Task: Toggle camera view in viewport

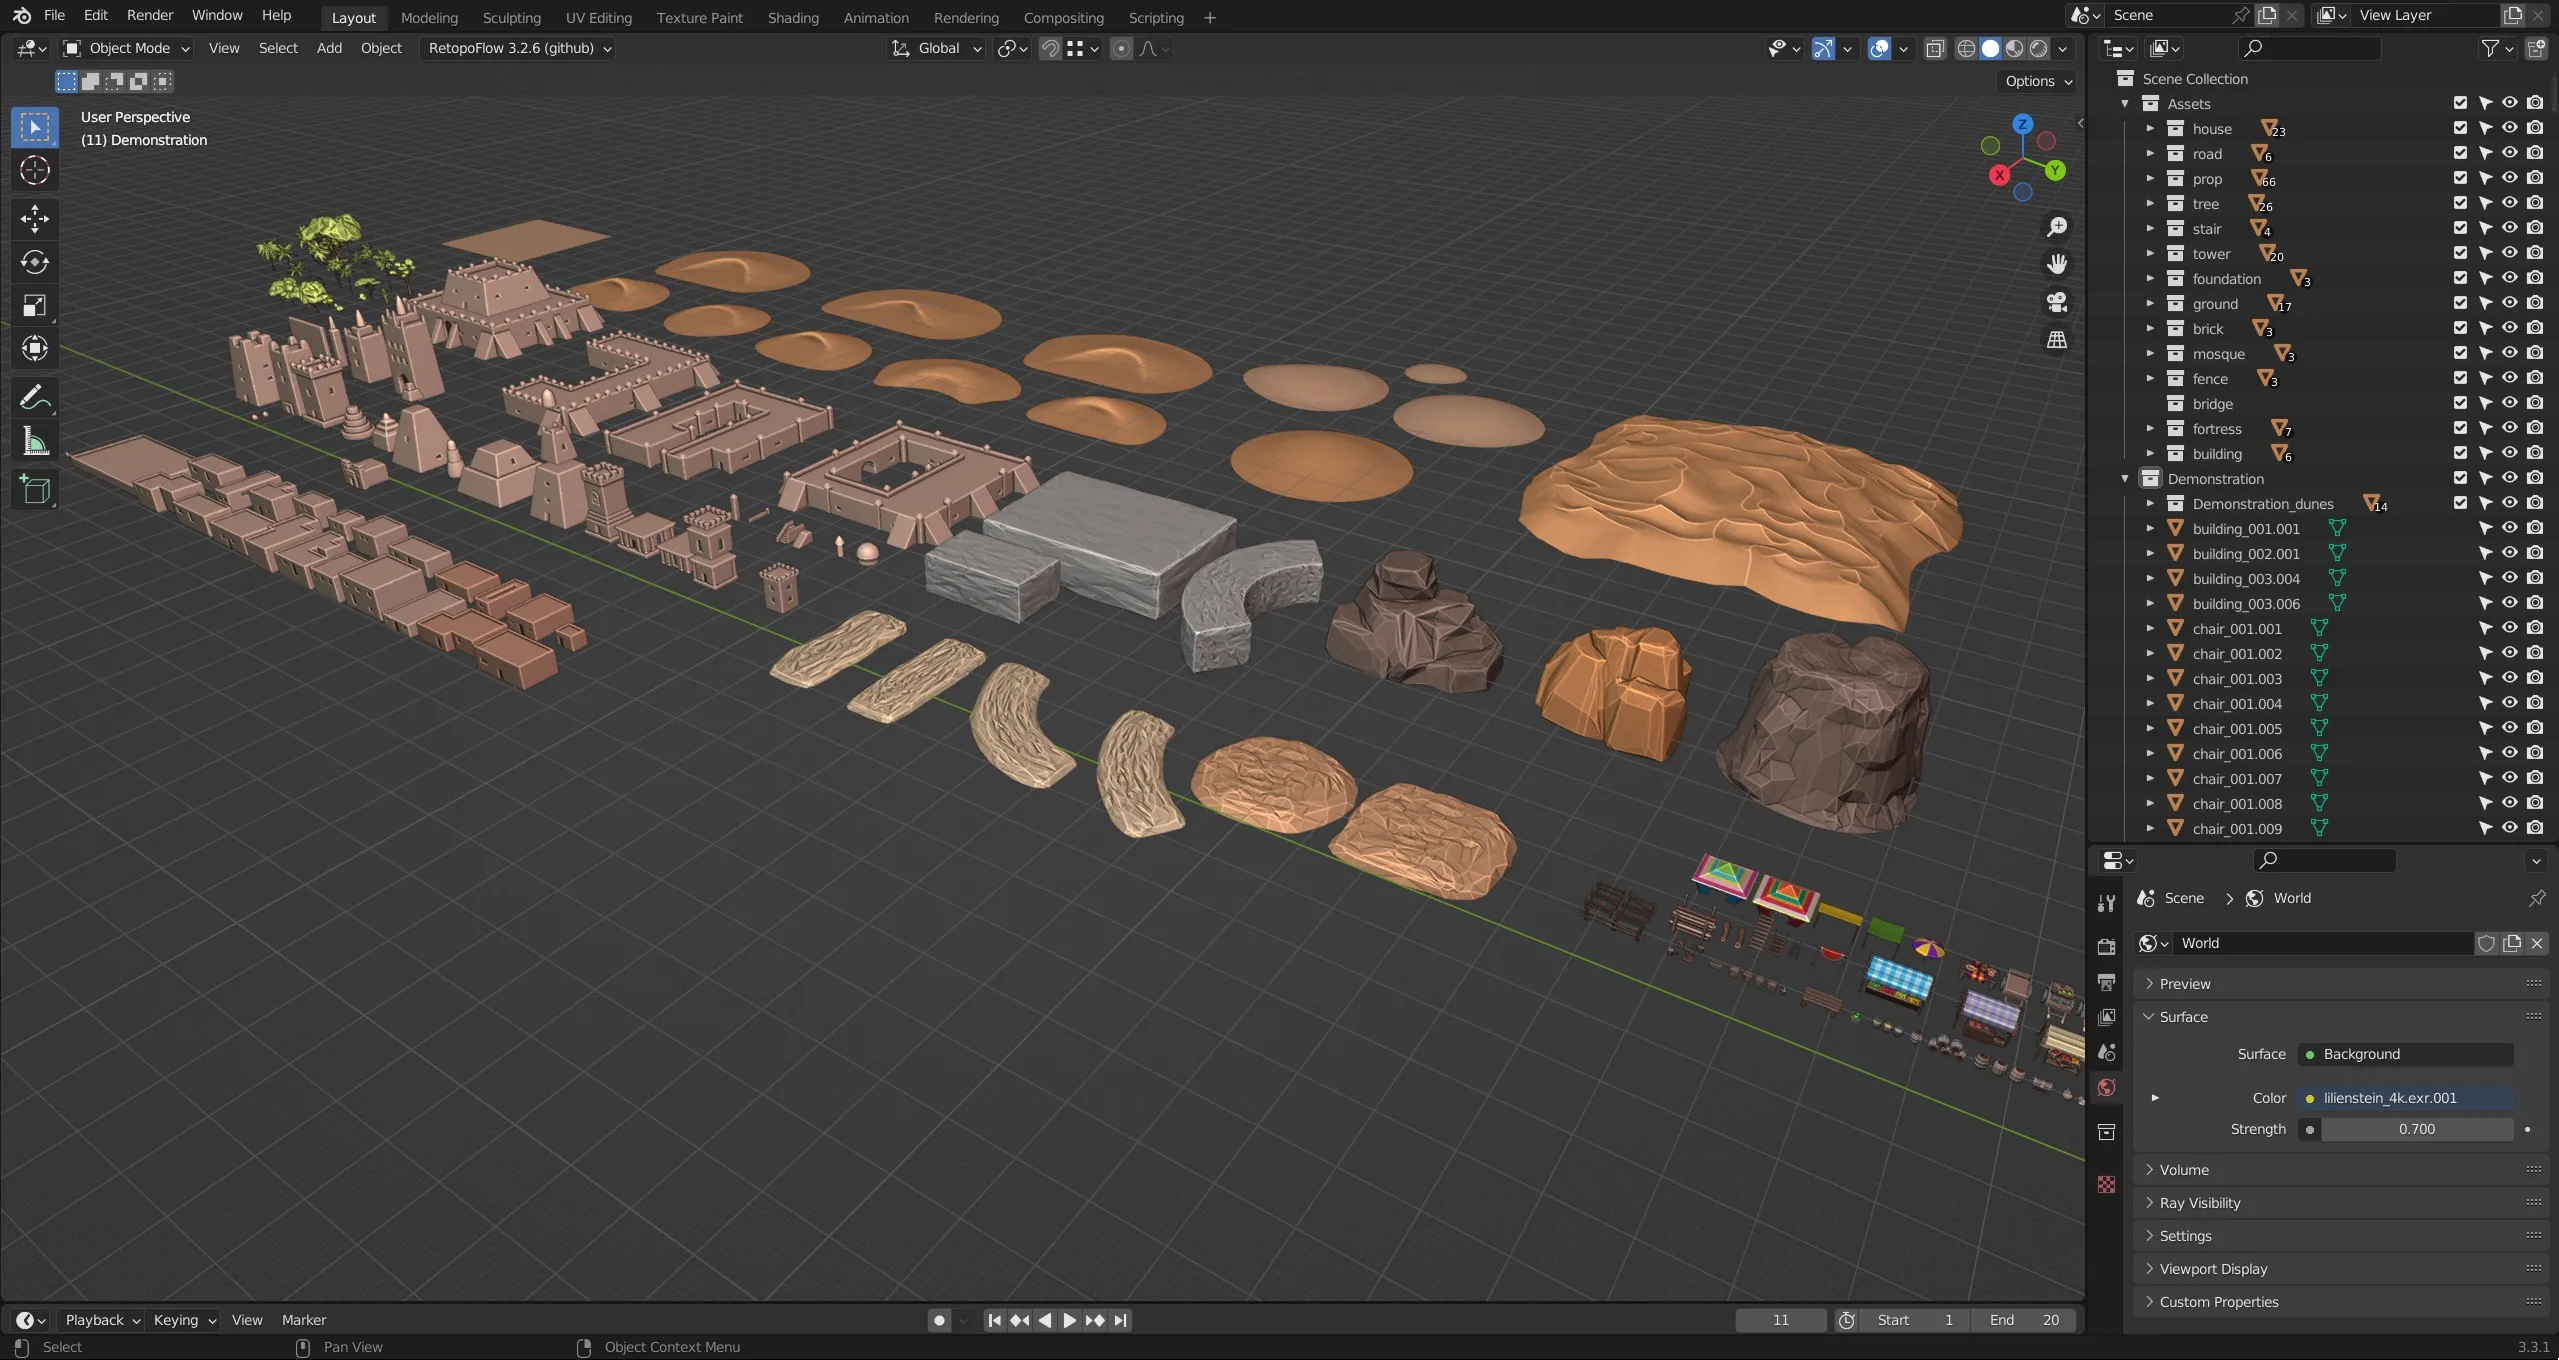Action: 2056,302
